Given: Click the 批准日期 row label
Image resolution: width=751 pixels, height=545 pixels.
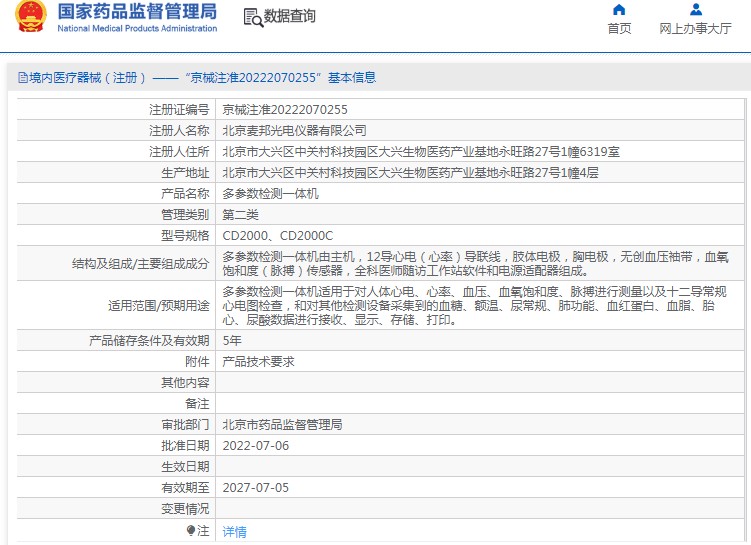Looking at the screenshot, I should point(185,446).
